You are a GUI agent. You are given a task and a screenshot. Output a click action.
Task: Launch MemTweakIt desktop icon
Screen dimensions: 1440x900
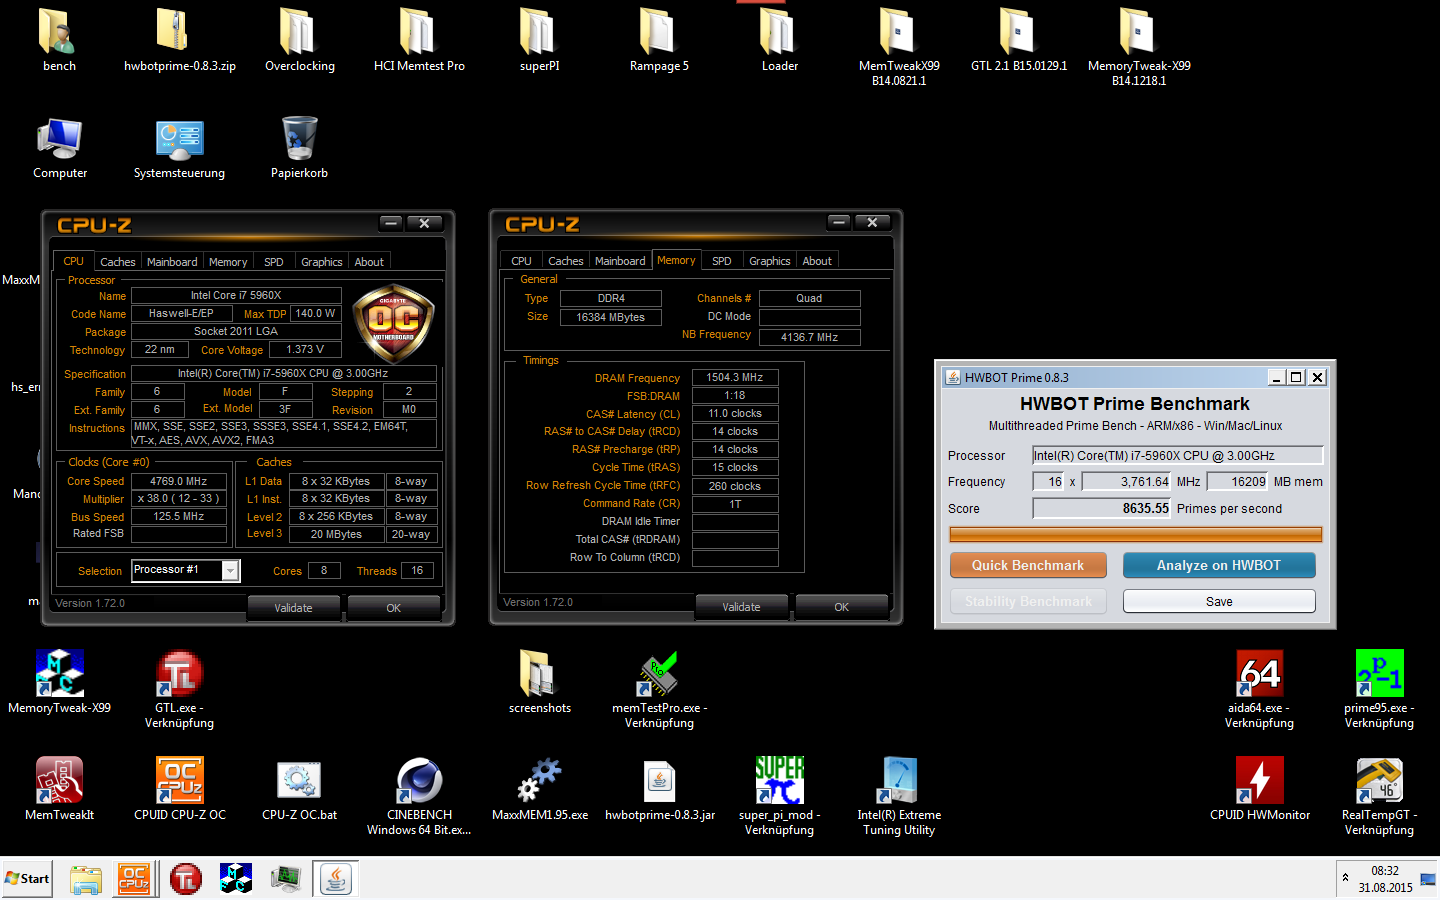59,789
